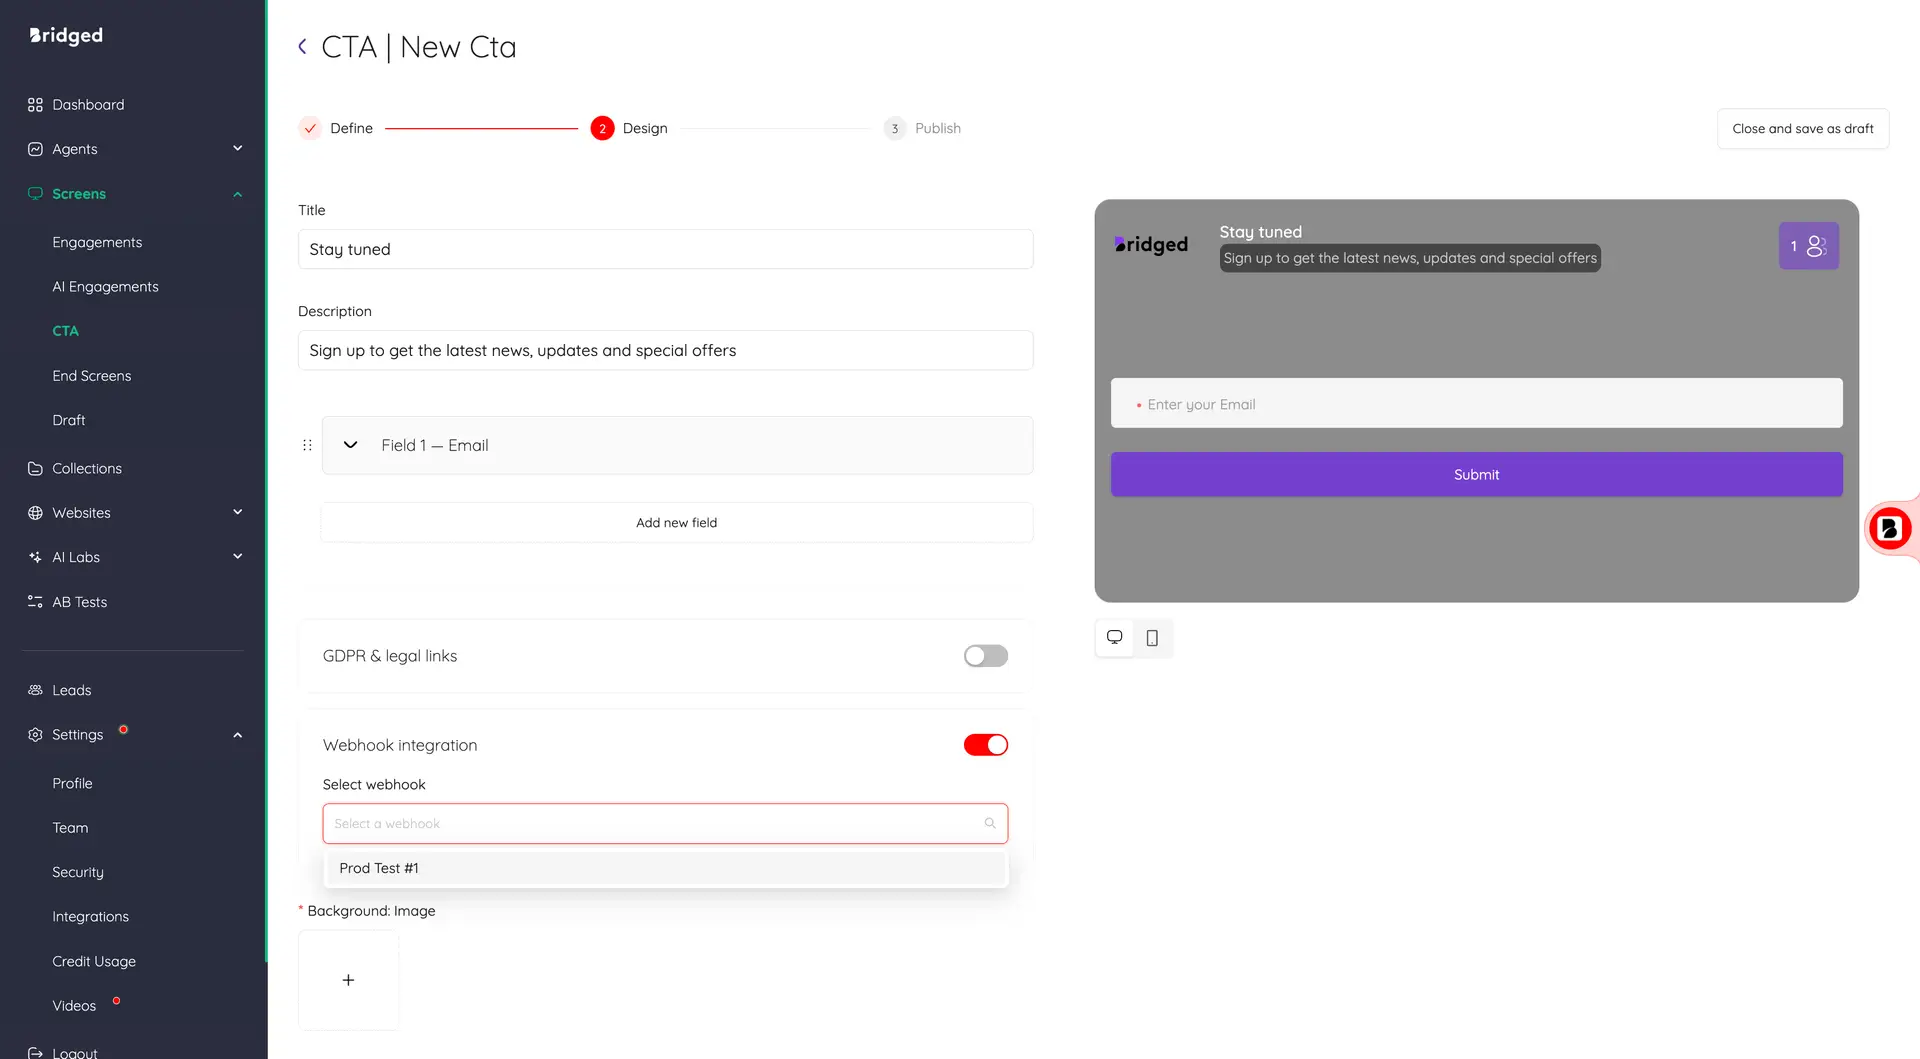Image resolution: width=1920 pixels, height=1059 pixels.
Task: Click the AB Tests icon
Action: 35,602
